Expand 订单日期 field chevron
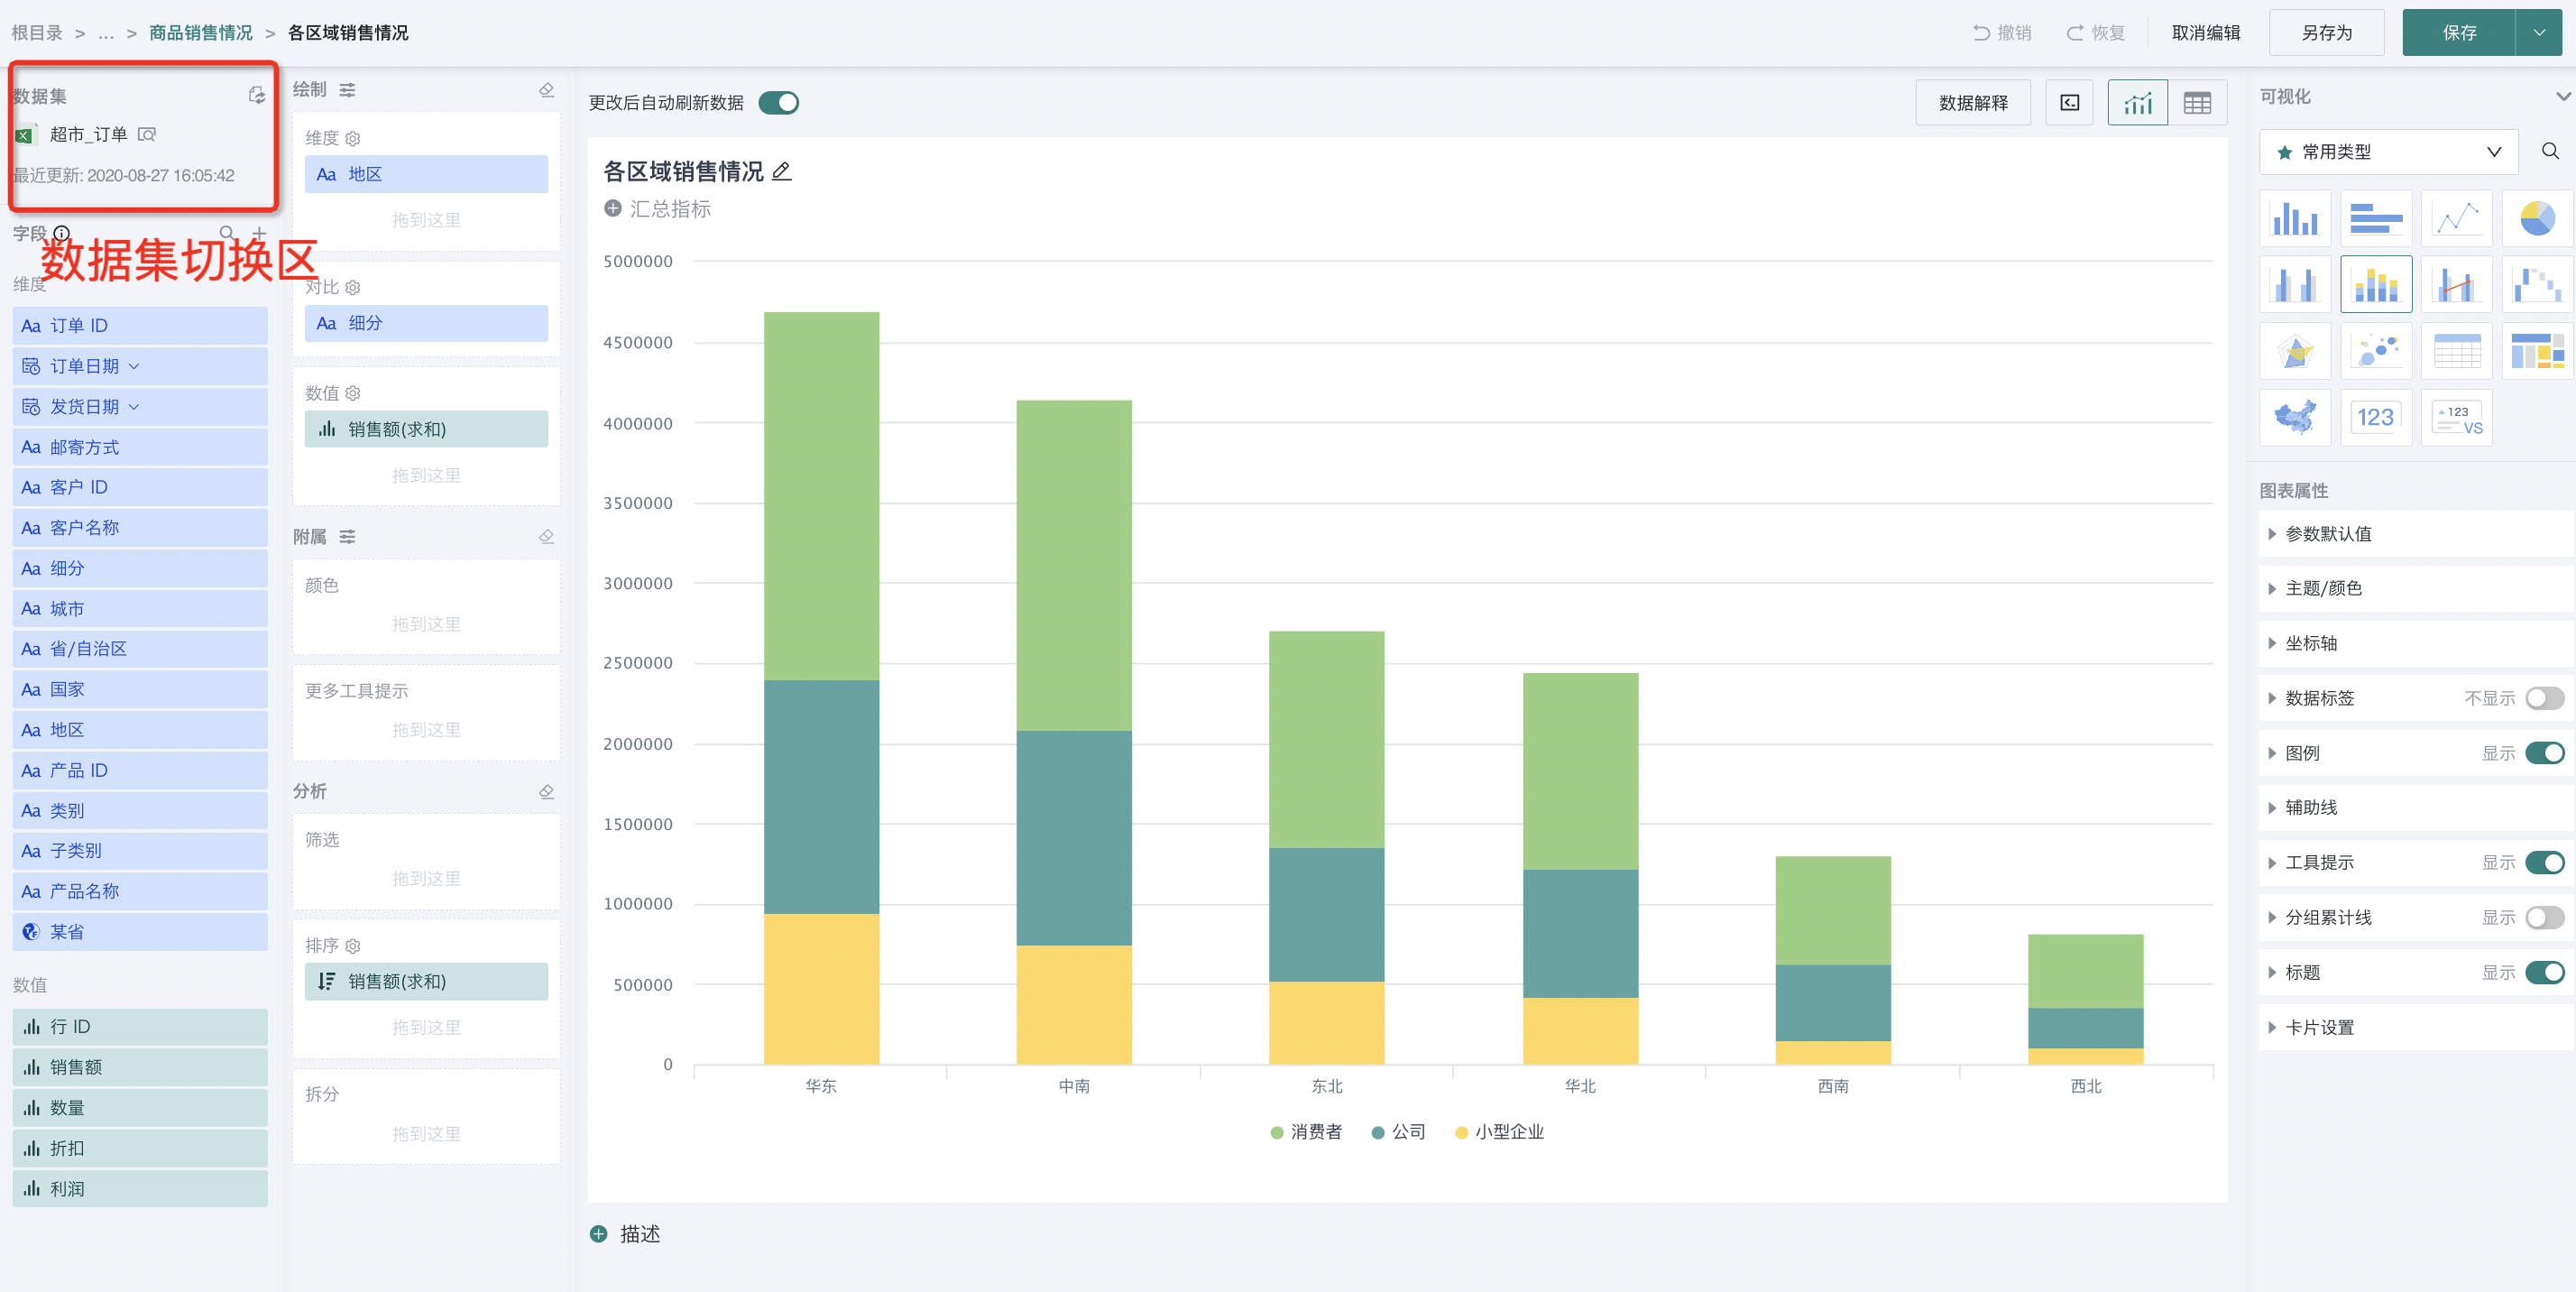Image resolution: width=2576 pixels, height=1292 pixels. (x=134, y=367)
